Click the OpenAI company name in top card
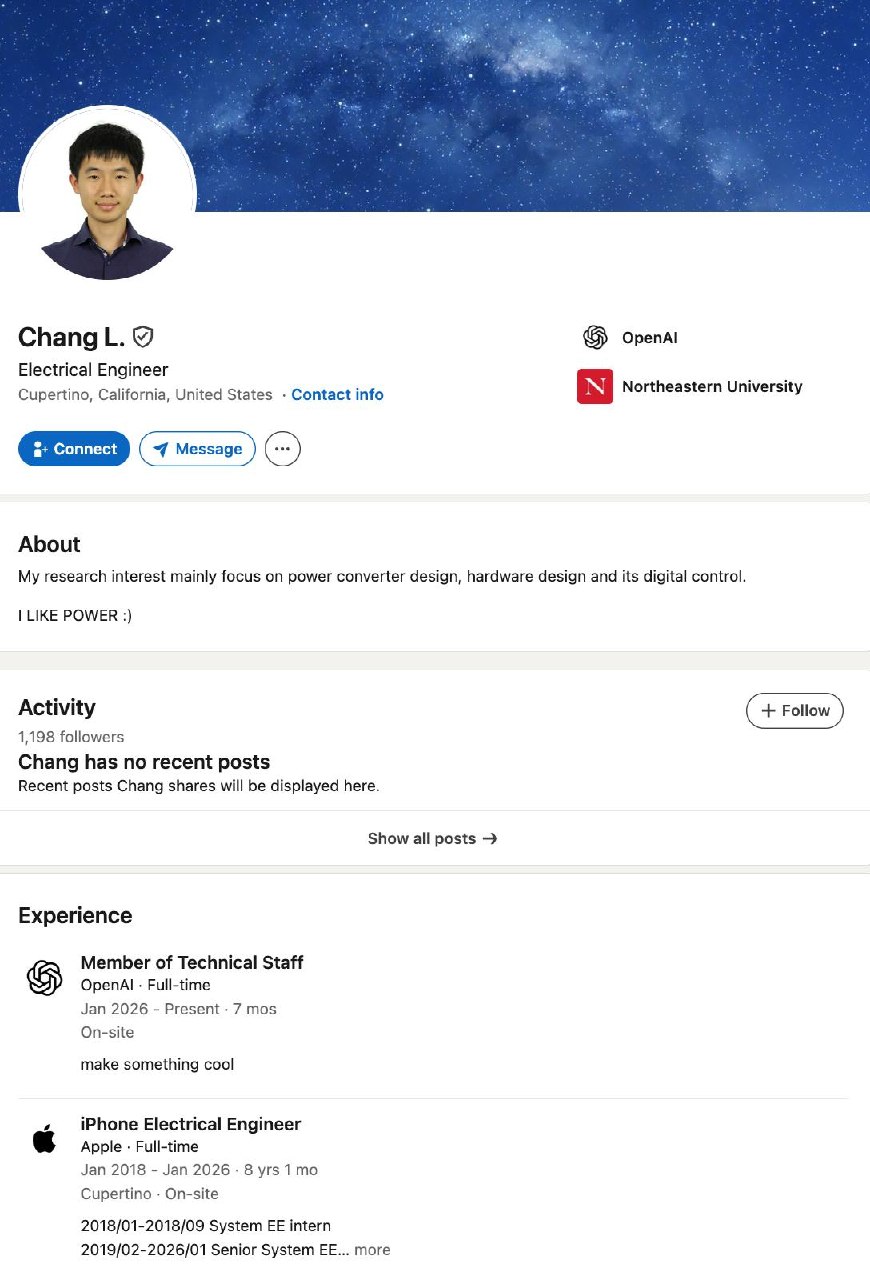This screenshot has width=870, height=1280. (650, 338)
